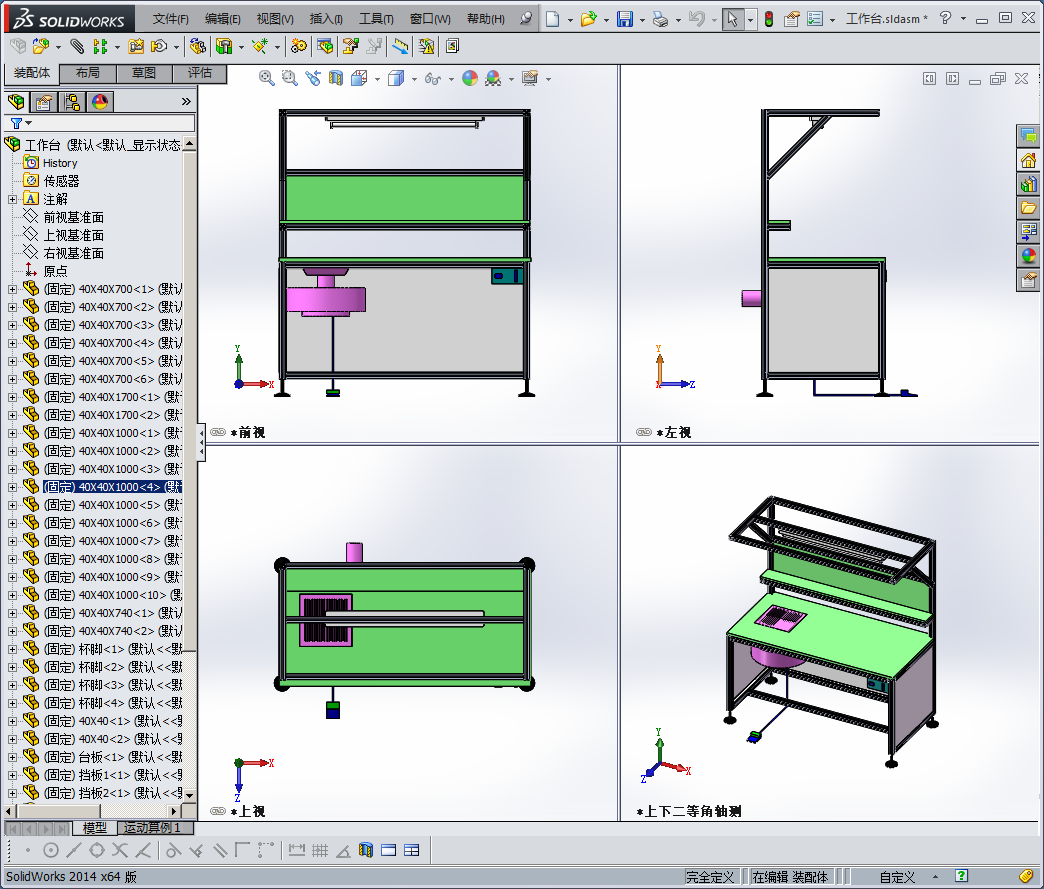Toggle the filter icon above the design tree
Viewport: 1044px width, 889px height.
tap(17, 123)
